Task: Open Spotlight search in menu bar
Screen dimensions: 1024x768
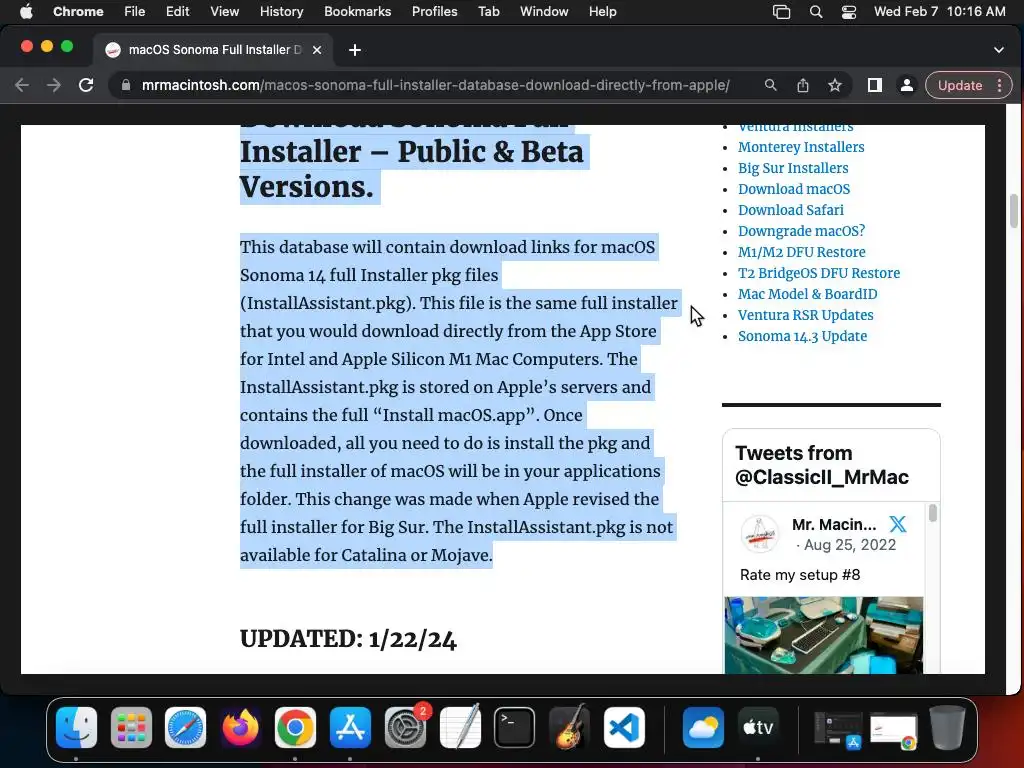Action: [x=816, y=12]
